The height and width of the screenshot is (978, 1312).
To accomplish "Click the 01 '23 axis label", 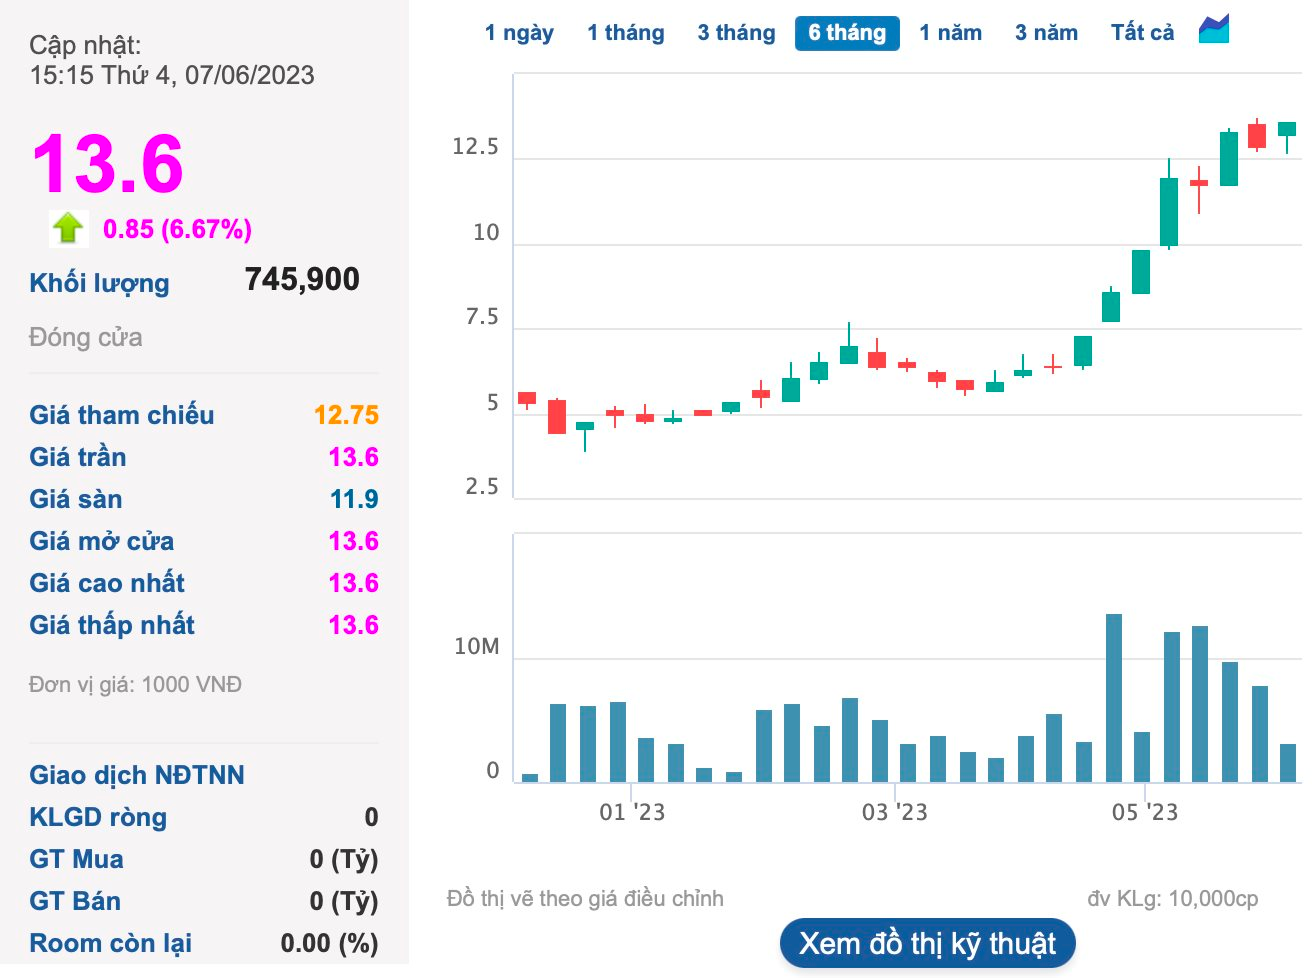I will (632, 812).
